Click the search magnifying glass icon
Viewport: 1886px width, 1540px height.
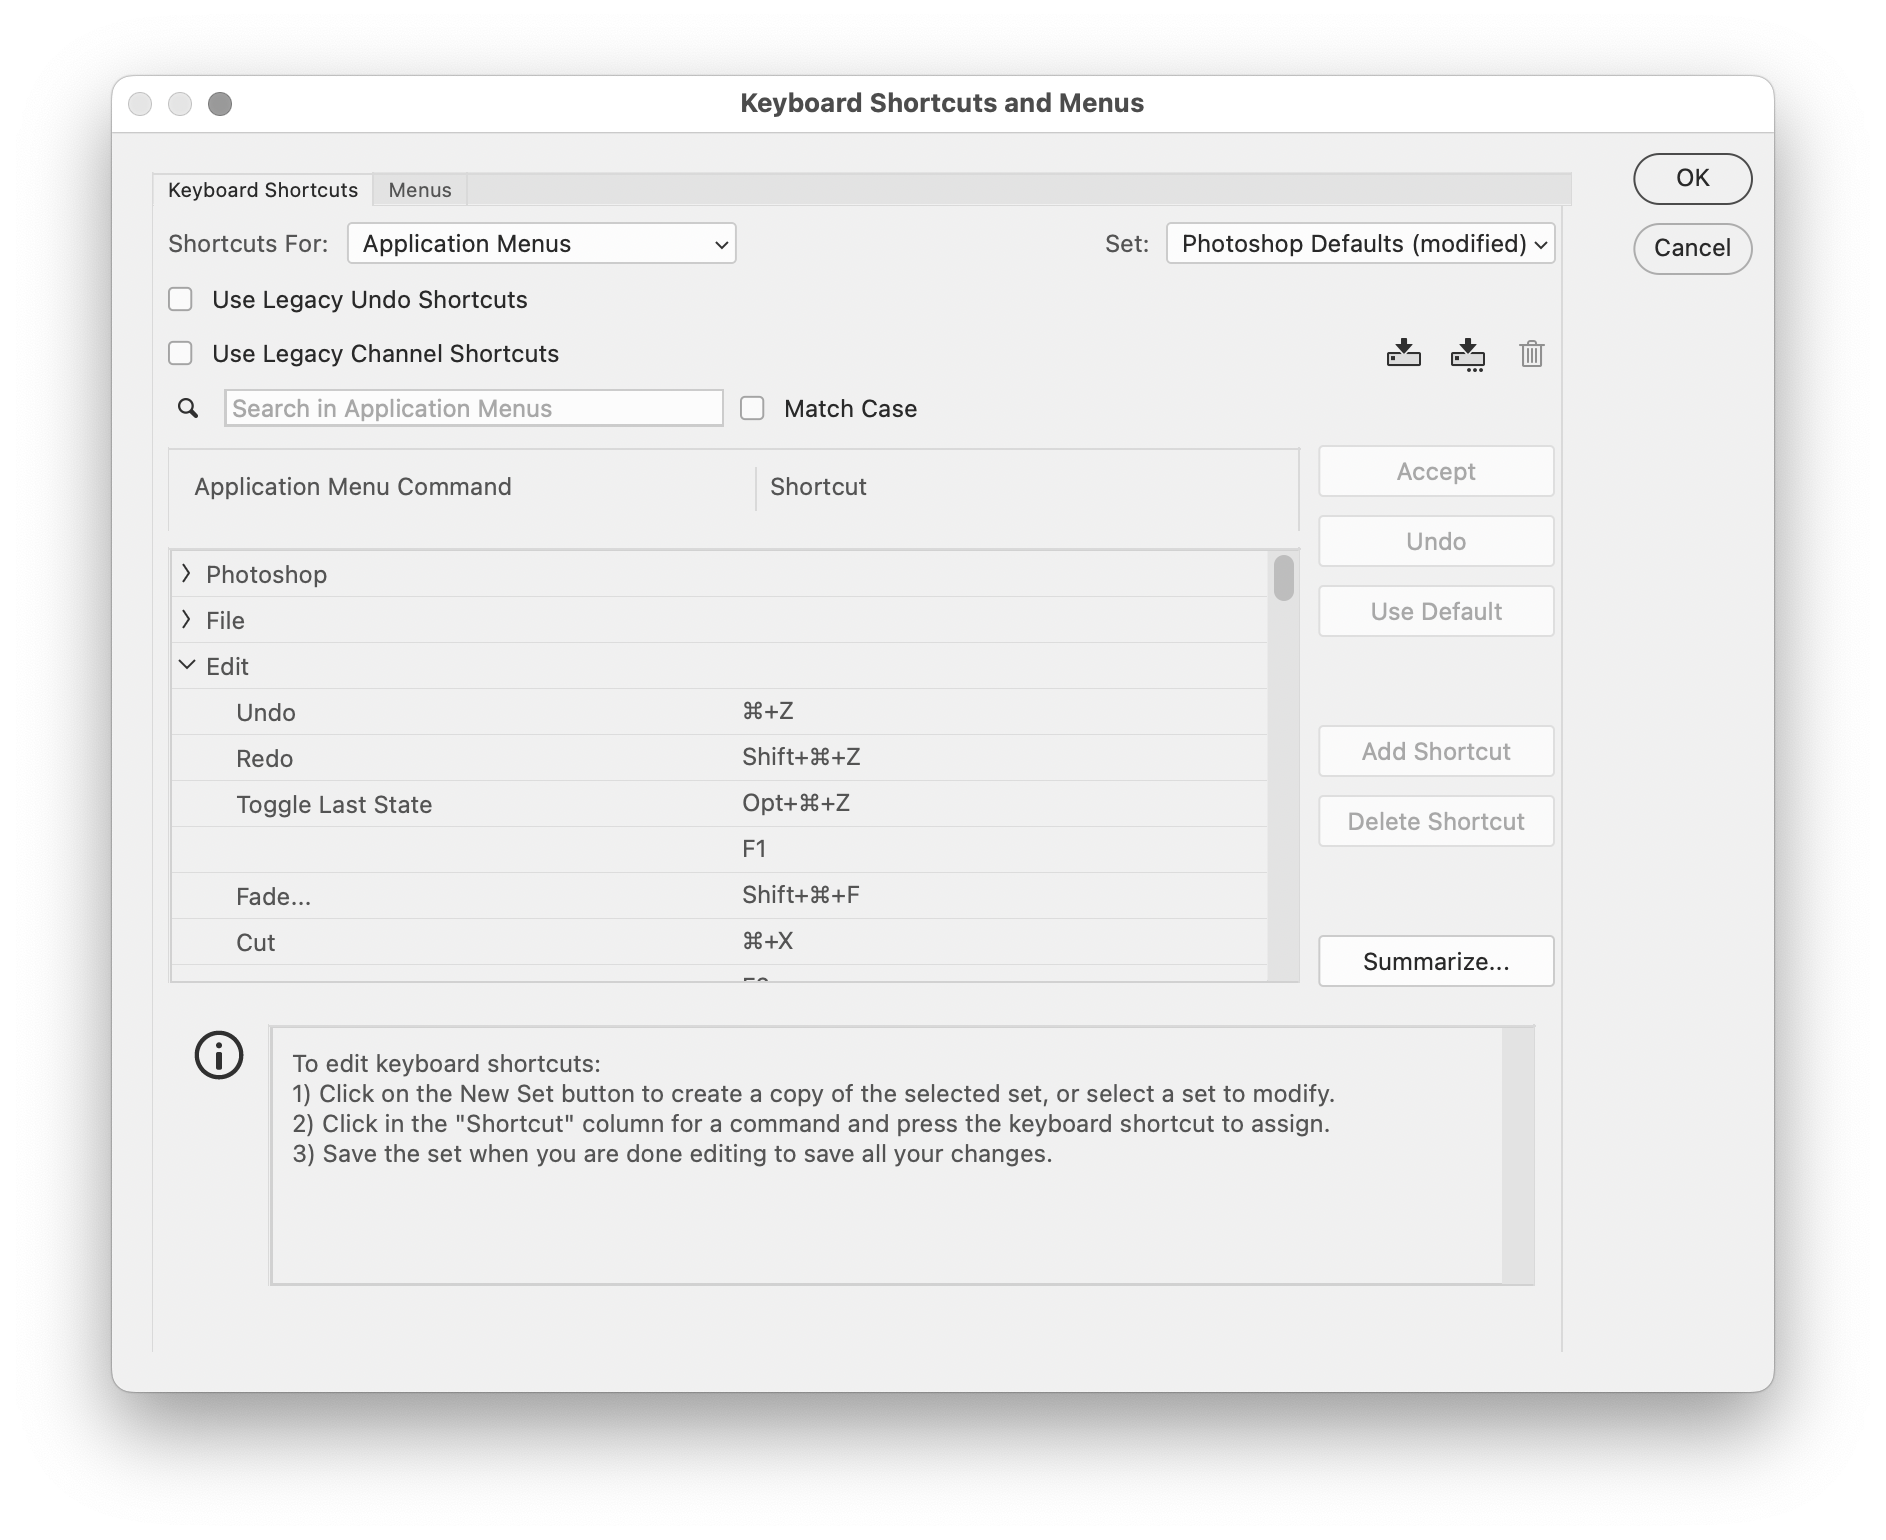pyautogui.click(x=188, y=408)
